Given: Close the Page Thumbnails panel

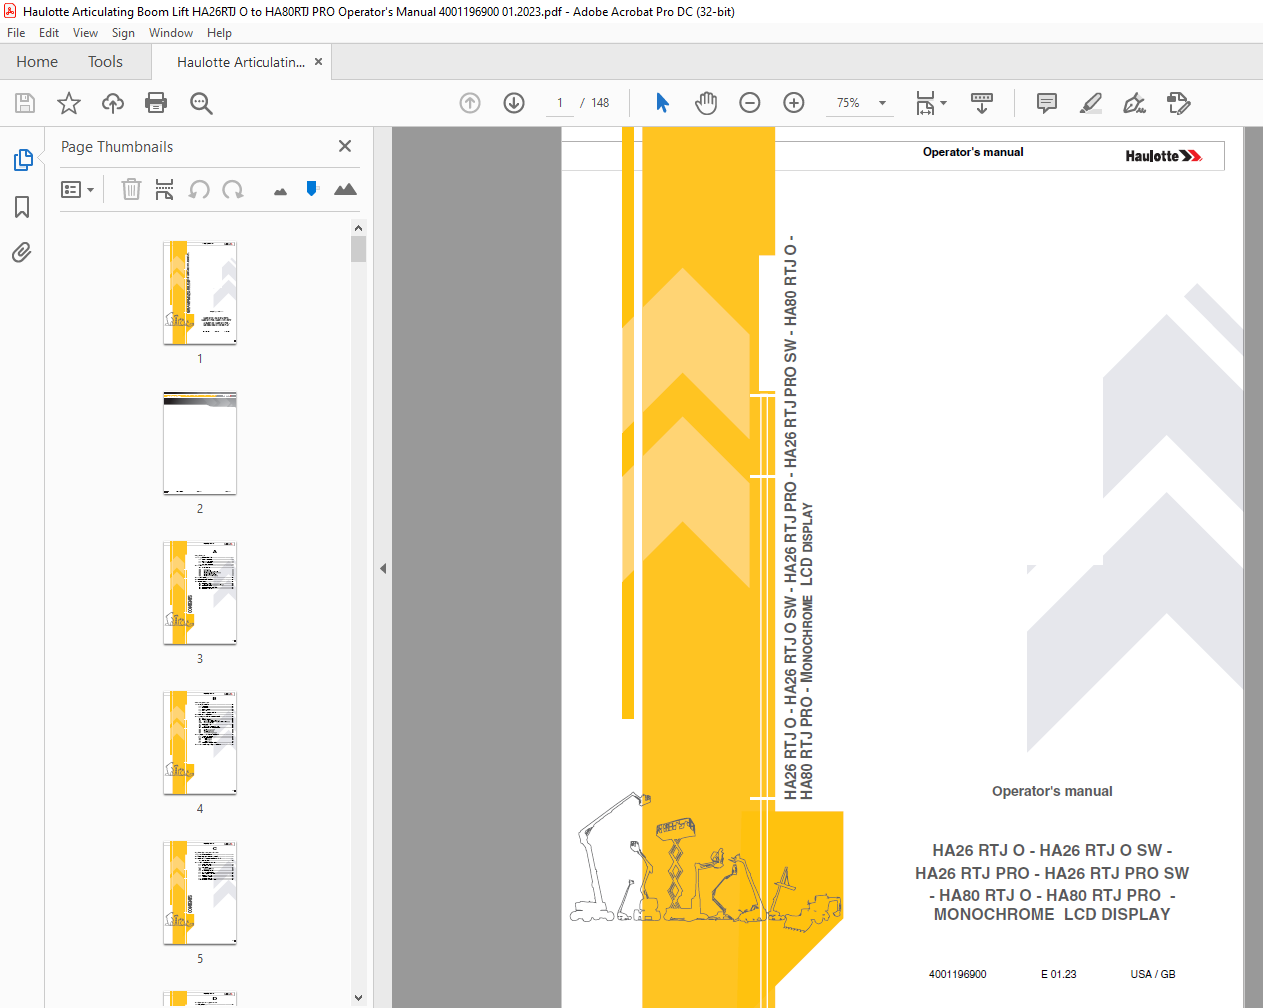Looking at the screenshot, I should (345, 146).
